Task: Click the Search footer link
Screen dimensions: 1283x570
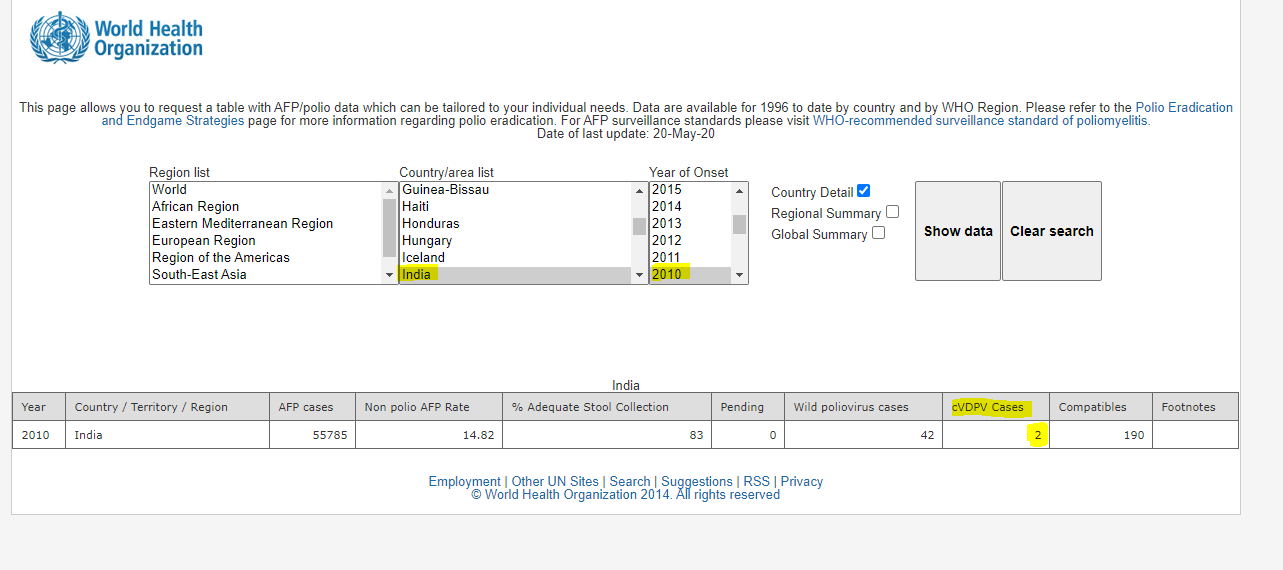Action: click(630, 482)
